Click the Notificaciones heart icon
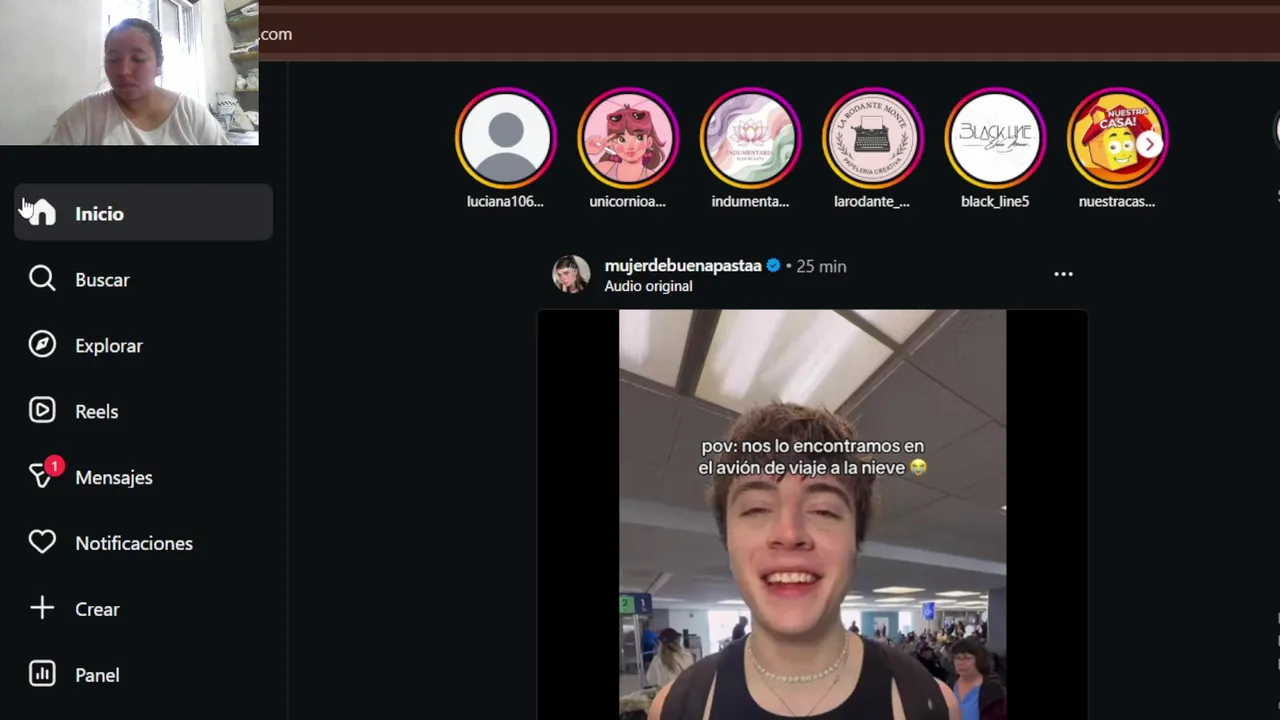Viewport: 1280px width, 720px height. 42,543
